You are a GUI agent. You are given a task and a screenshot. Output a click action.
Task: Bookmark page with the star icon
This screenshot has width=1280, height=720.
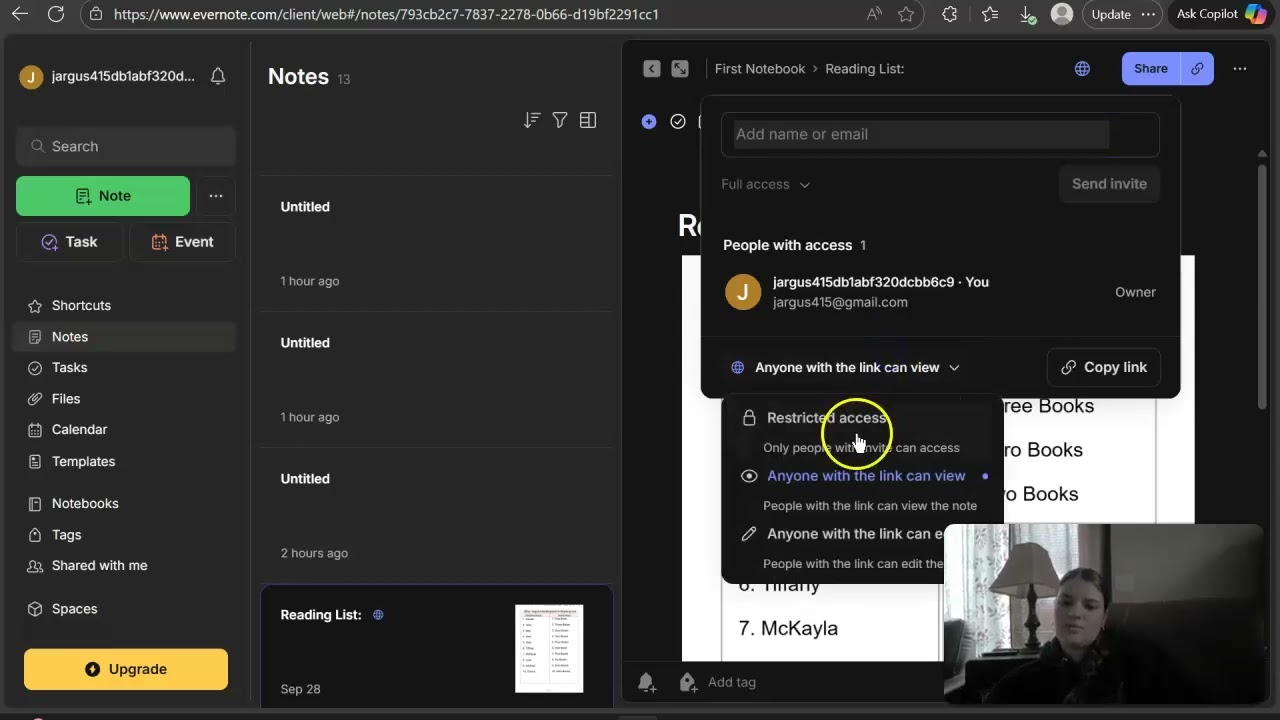(906, 14)
